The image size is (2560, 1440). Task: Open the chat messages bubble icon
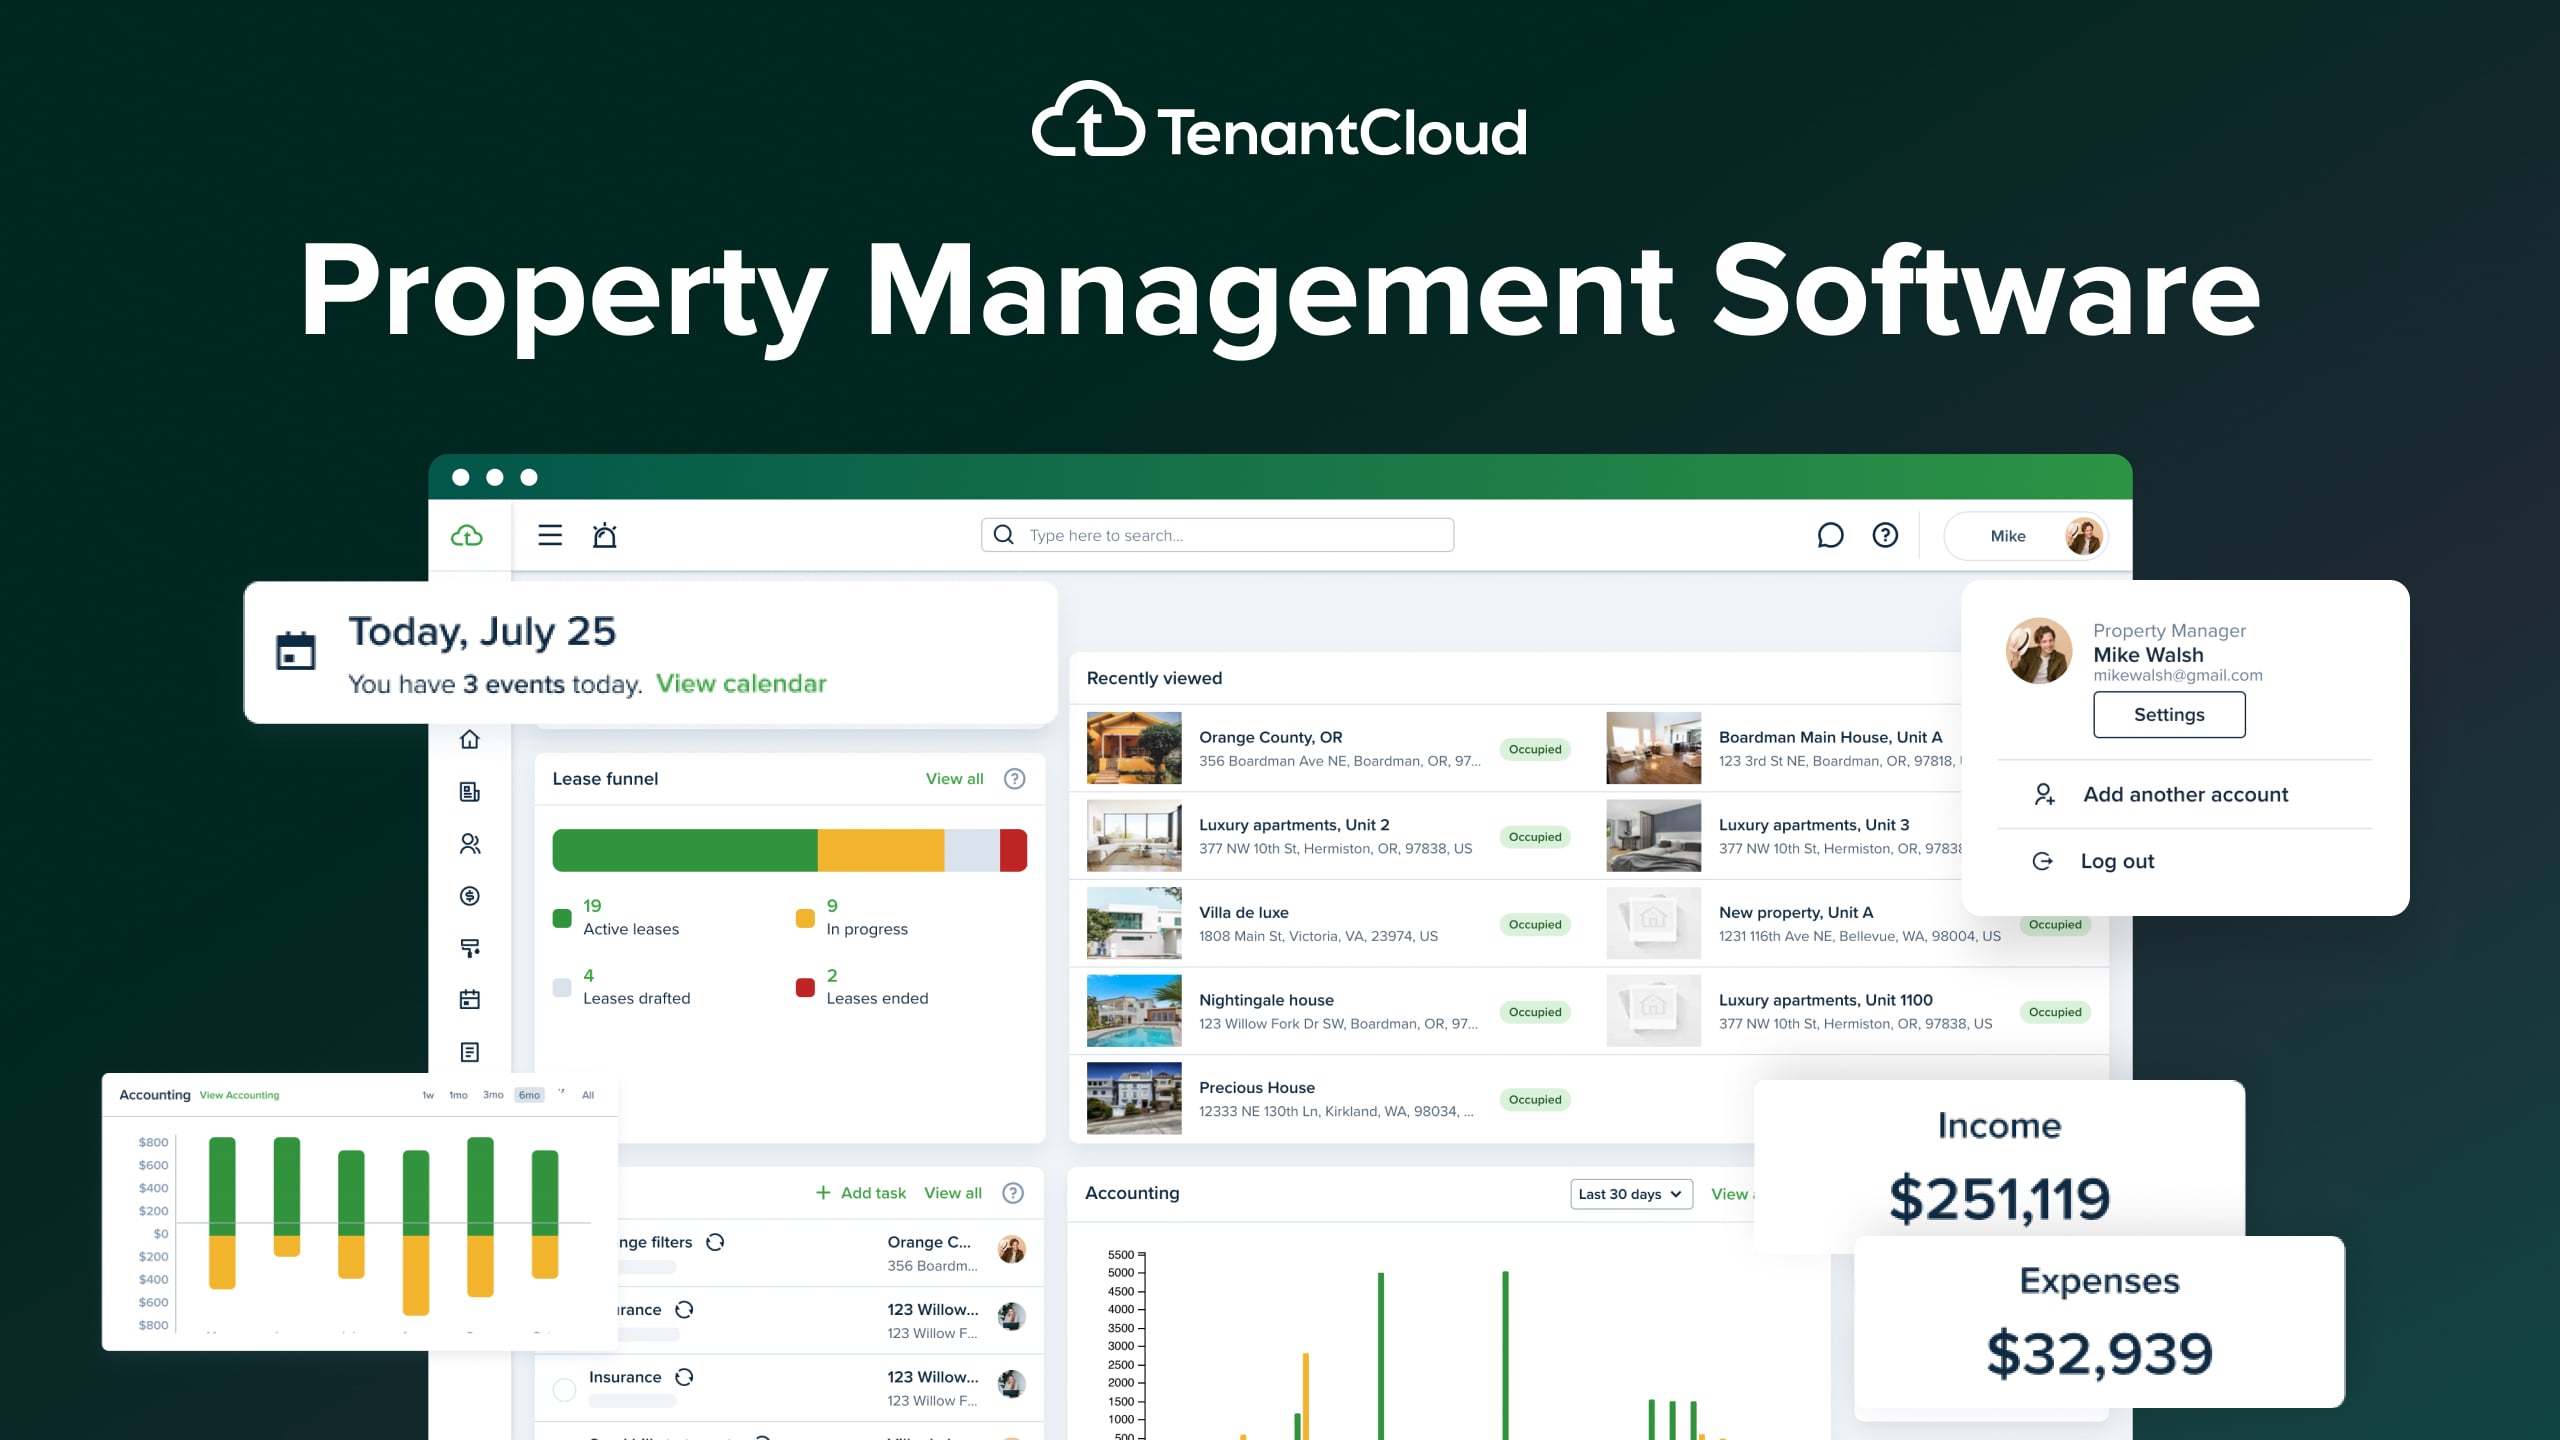[x=1829, y=535]
